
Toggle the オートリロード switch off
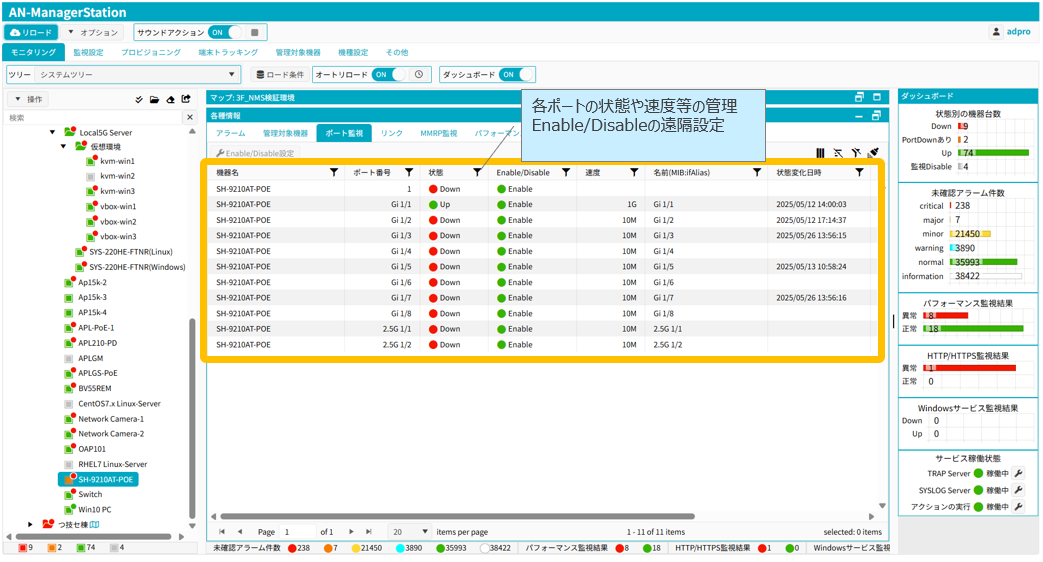390,75
